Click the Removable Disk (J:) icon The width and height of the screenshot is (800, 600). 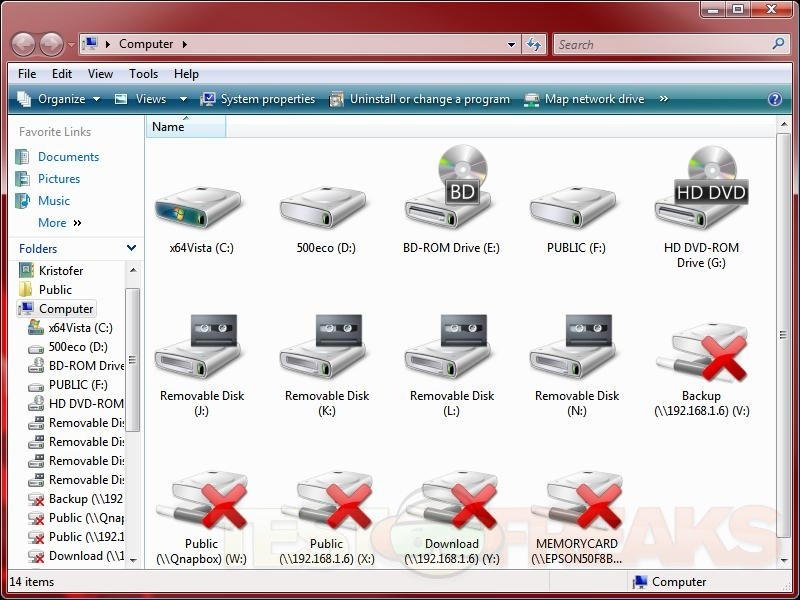201,350
